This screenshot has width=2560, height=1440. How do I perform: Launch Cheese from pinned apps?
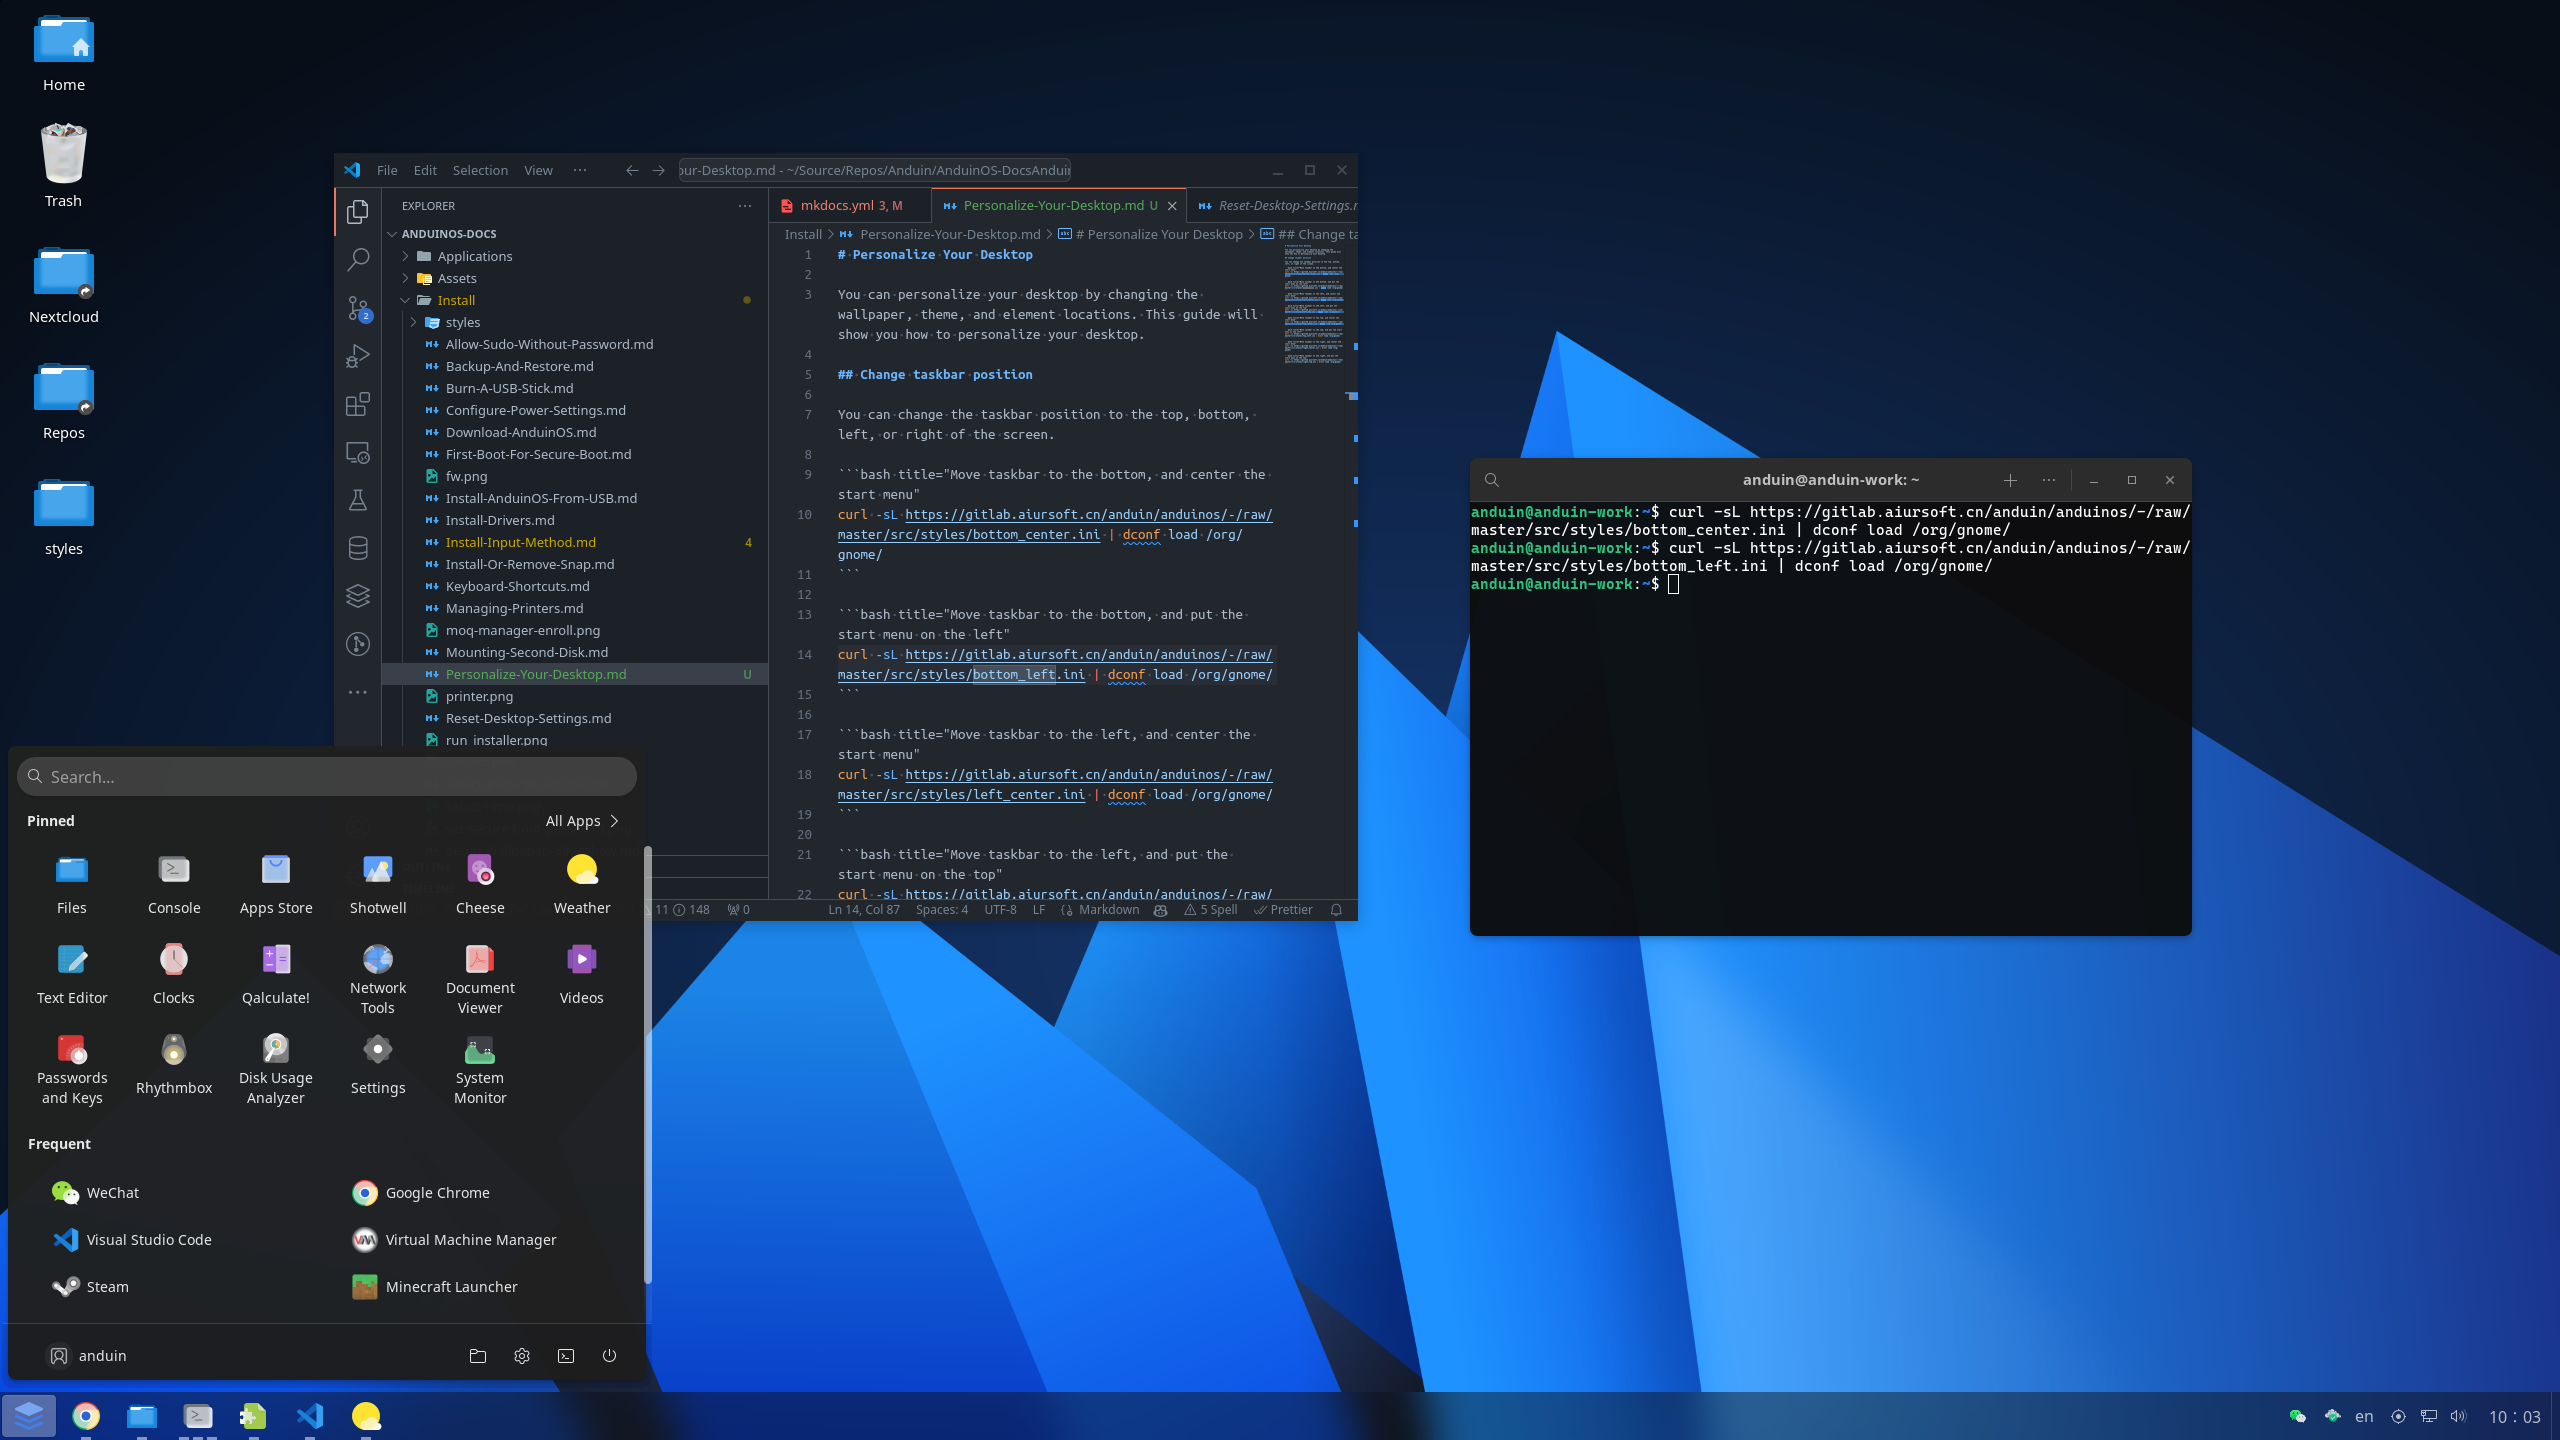pyautogui.click(x=480, y=884)
